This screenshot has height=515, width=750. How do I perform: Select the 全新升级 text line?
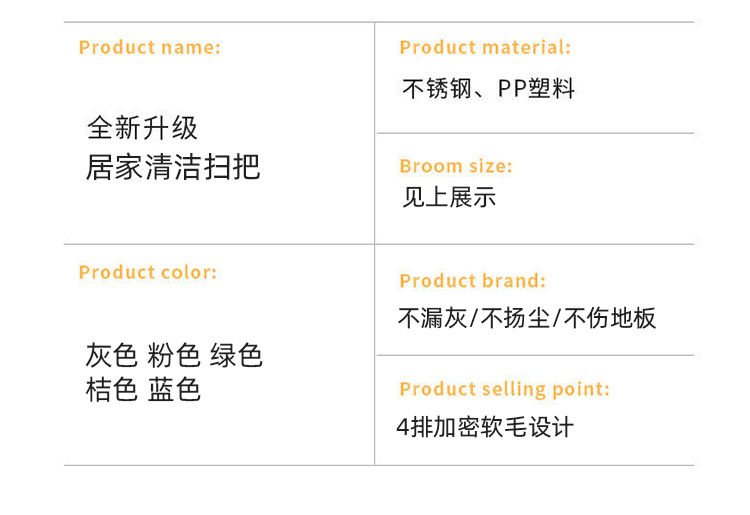[x=142, y=128]
